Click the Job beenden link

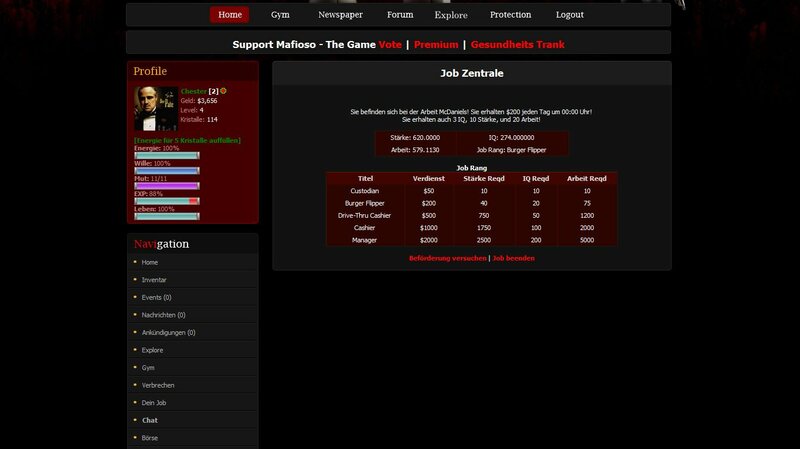point(513,258)
